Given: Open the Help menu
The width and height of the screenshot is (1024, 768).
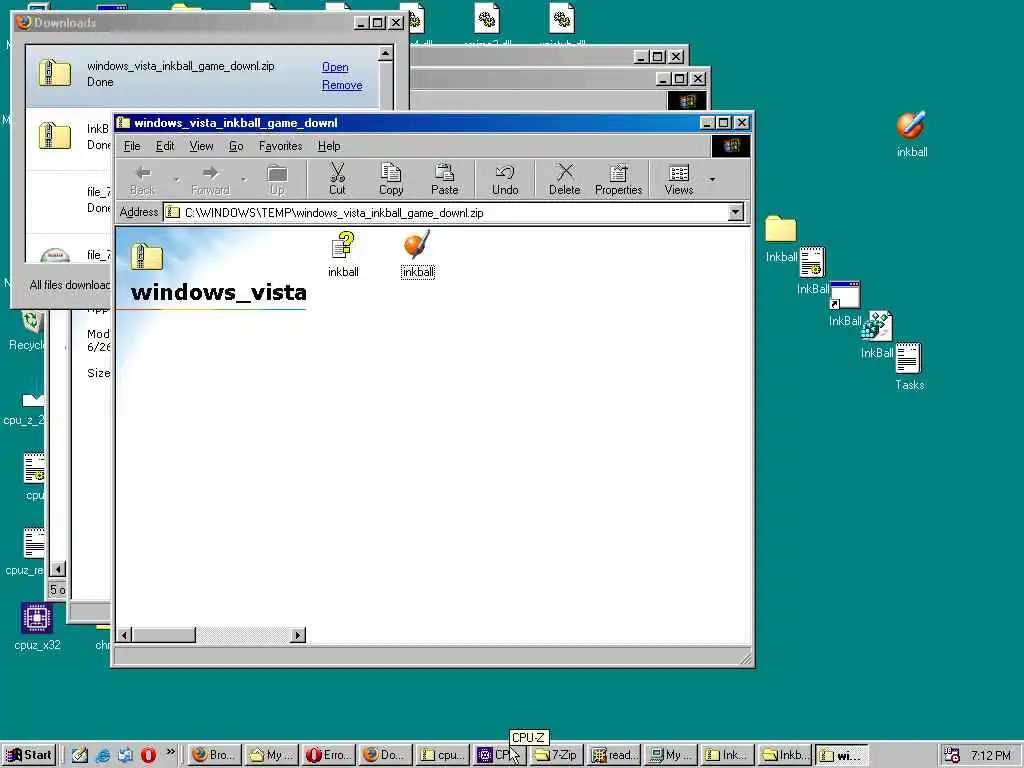Looking at the screenshot, I should coord(328,146).
